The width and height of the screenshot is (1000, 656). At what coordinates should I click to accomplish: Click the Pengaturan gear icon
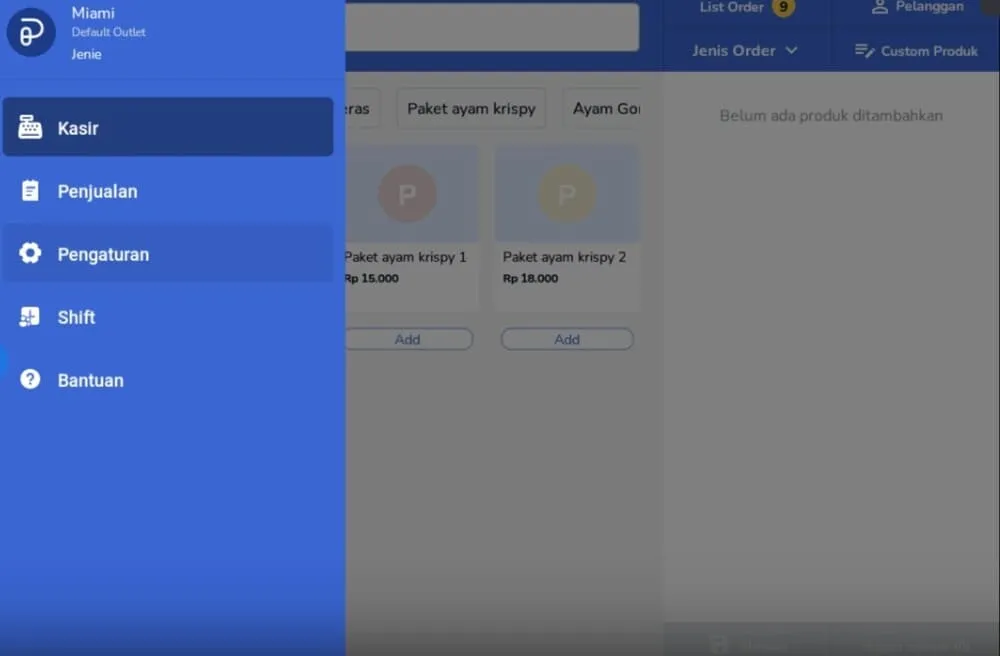(x=30, y=254)
